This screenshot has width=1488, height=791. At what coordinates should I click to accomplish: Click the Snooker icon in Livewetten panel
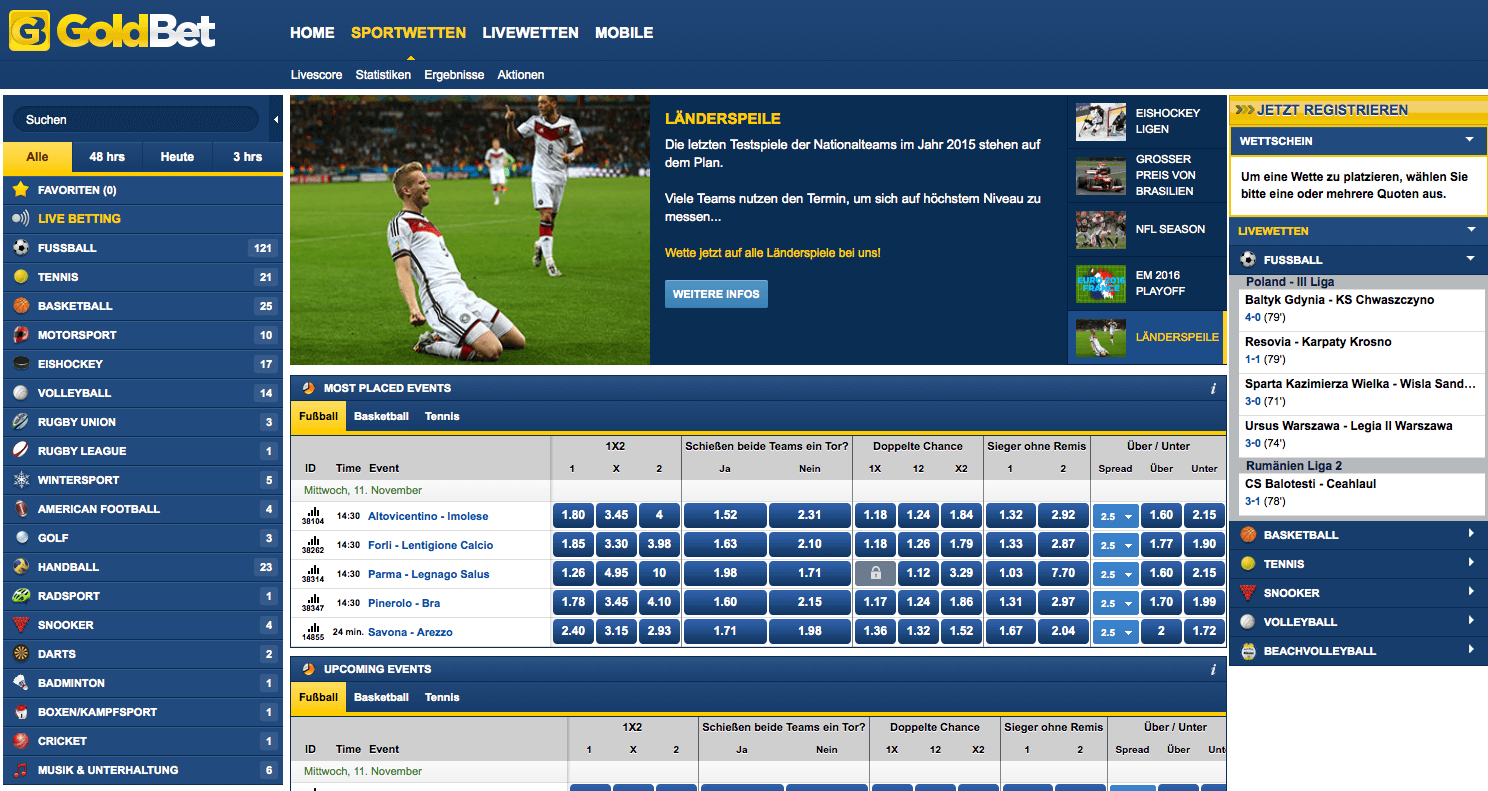(1247, 592)
